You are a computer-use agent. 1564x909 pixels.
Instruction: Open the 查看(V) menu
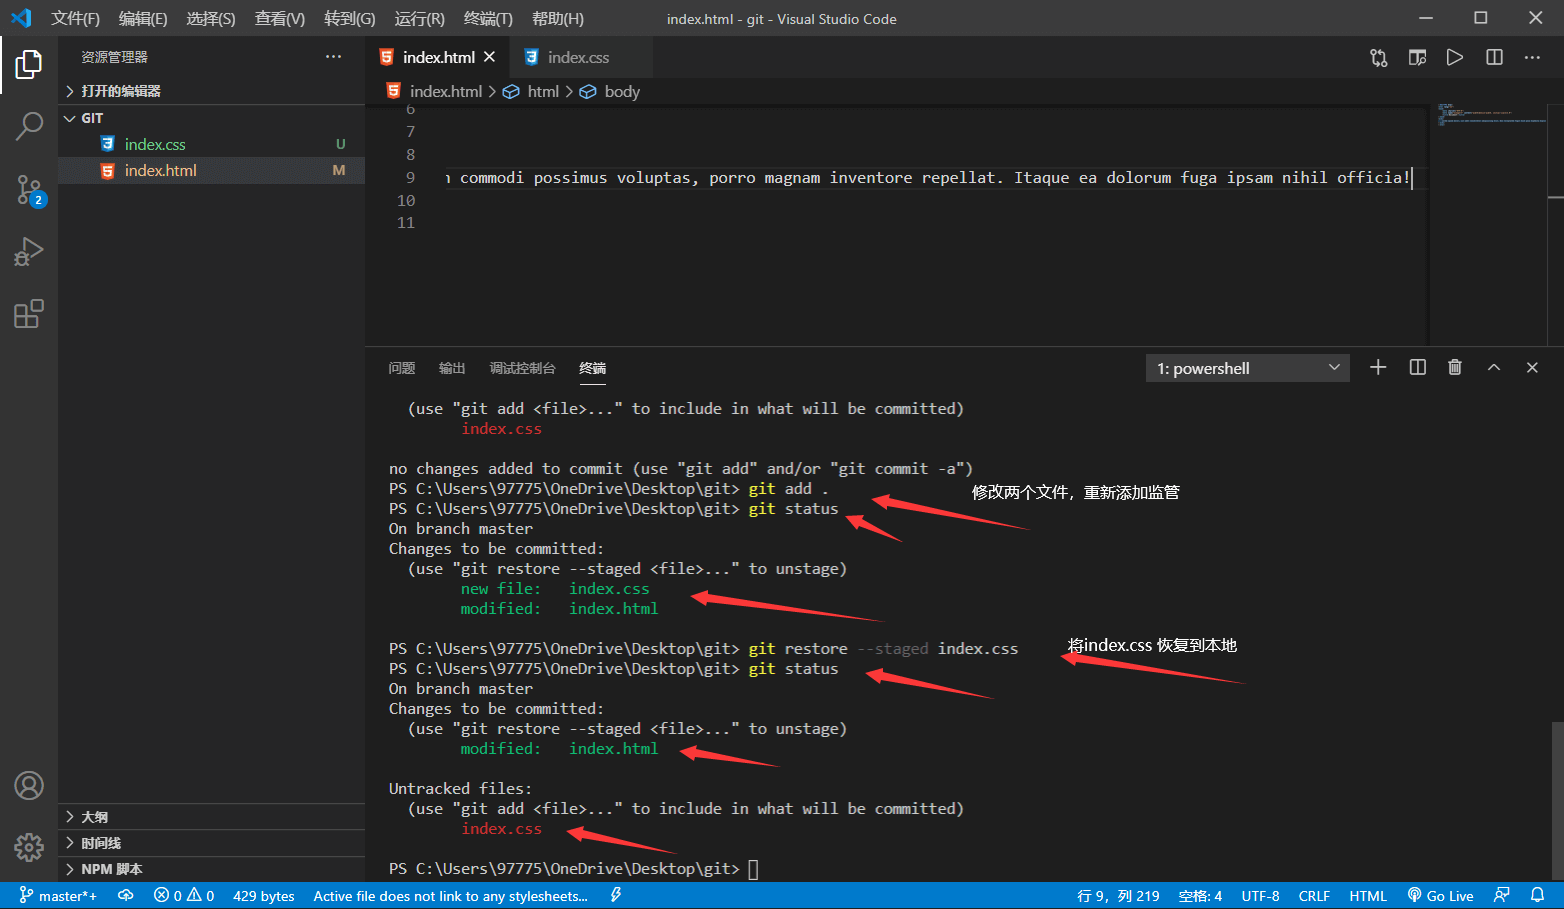pyautogui.click(x=280, y=18)
